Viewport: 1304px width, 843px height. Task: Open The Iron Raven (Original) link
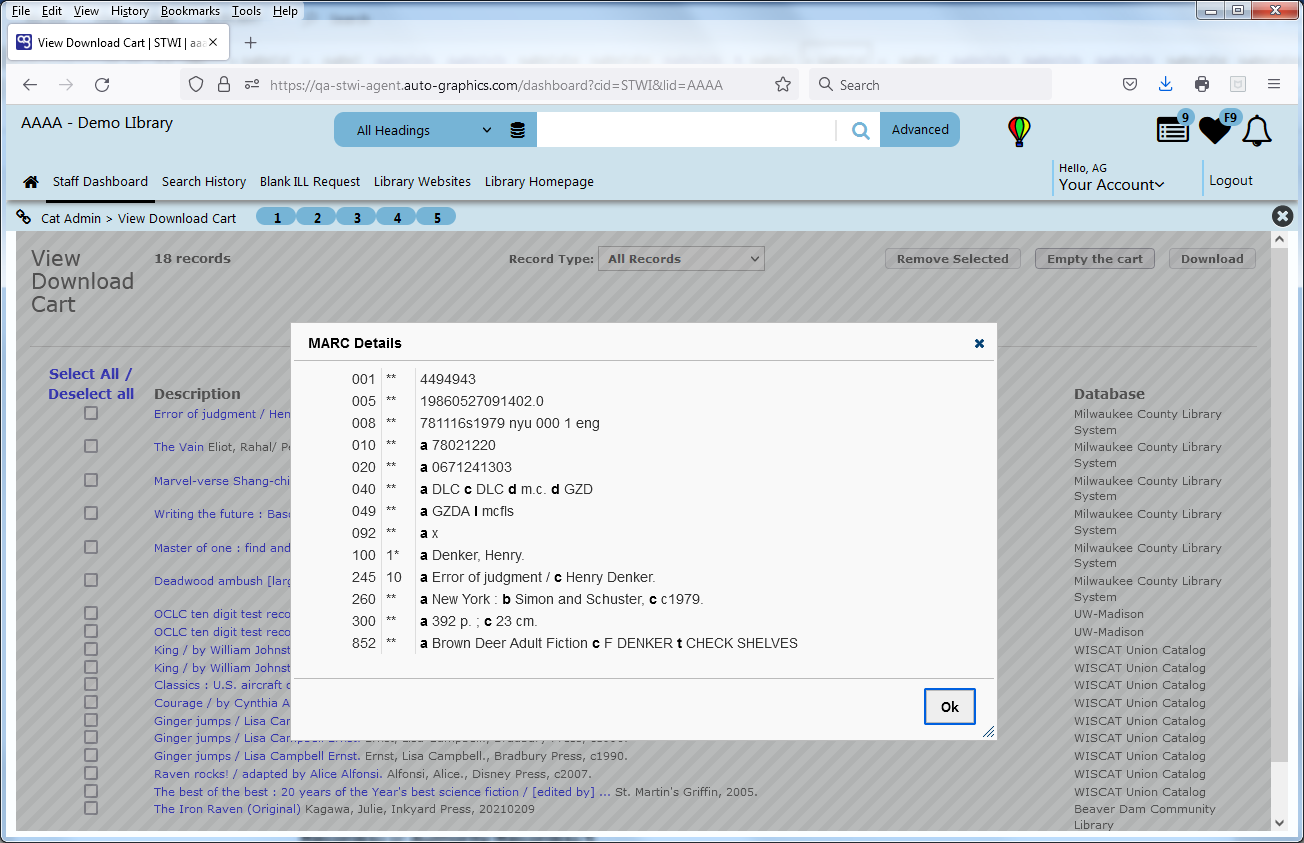227,809
